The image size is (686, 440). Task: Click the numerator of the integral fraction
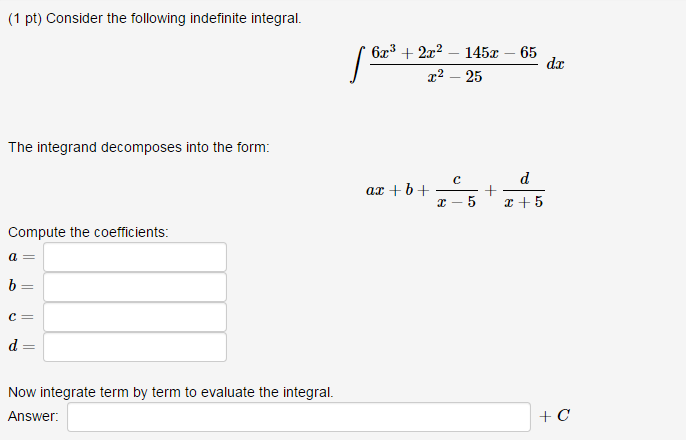(x=454, y=52)
